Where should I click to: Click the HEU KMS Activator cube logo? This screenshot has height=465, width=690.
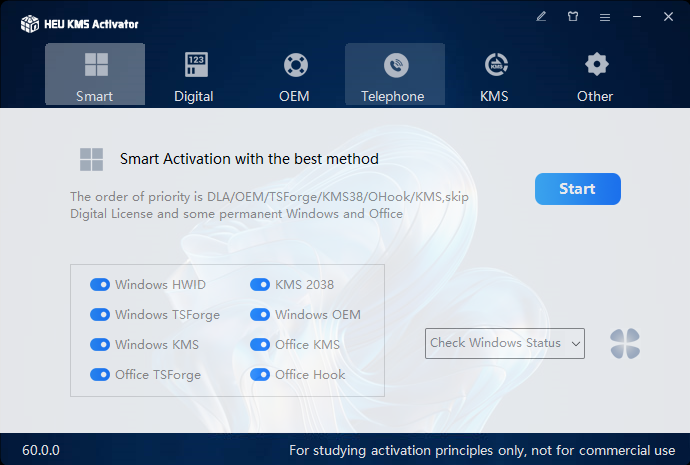(30, 24)
